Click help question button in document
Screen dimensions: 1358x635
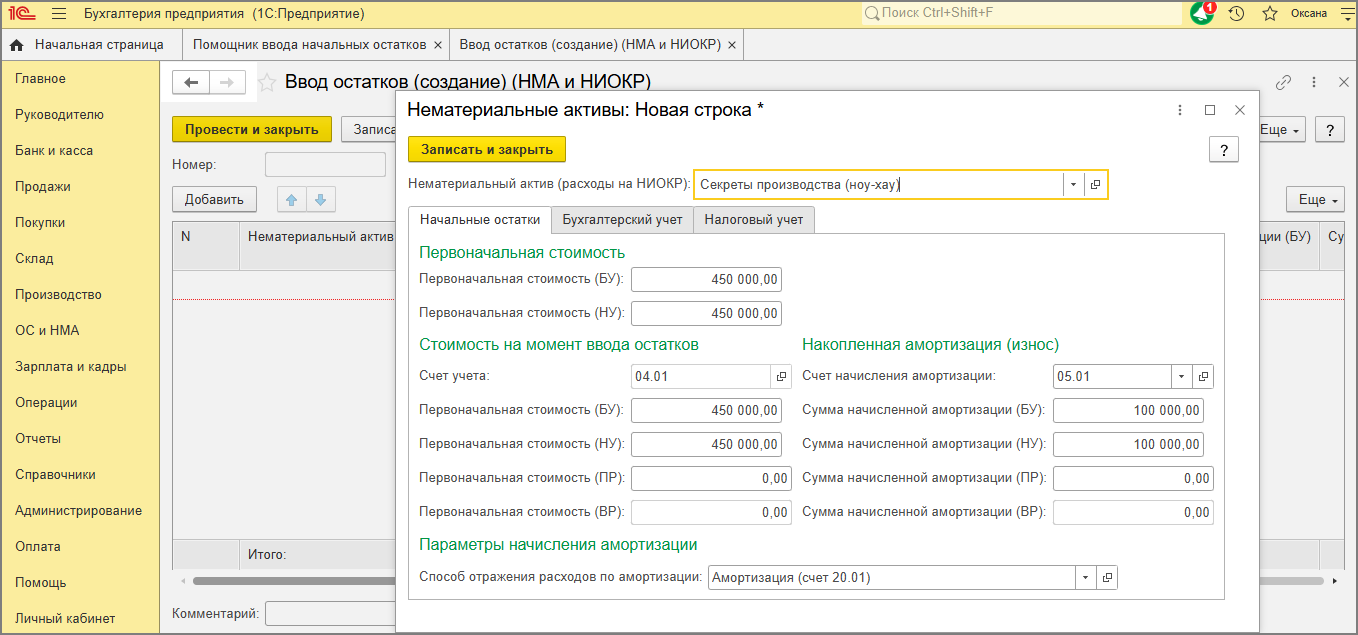(1329, 130)
